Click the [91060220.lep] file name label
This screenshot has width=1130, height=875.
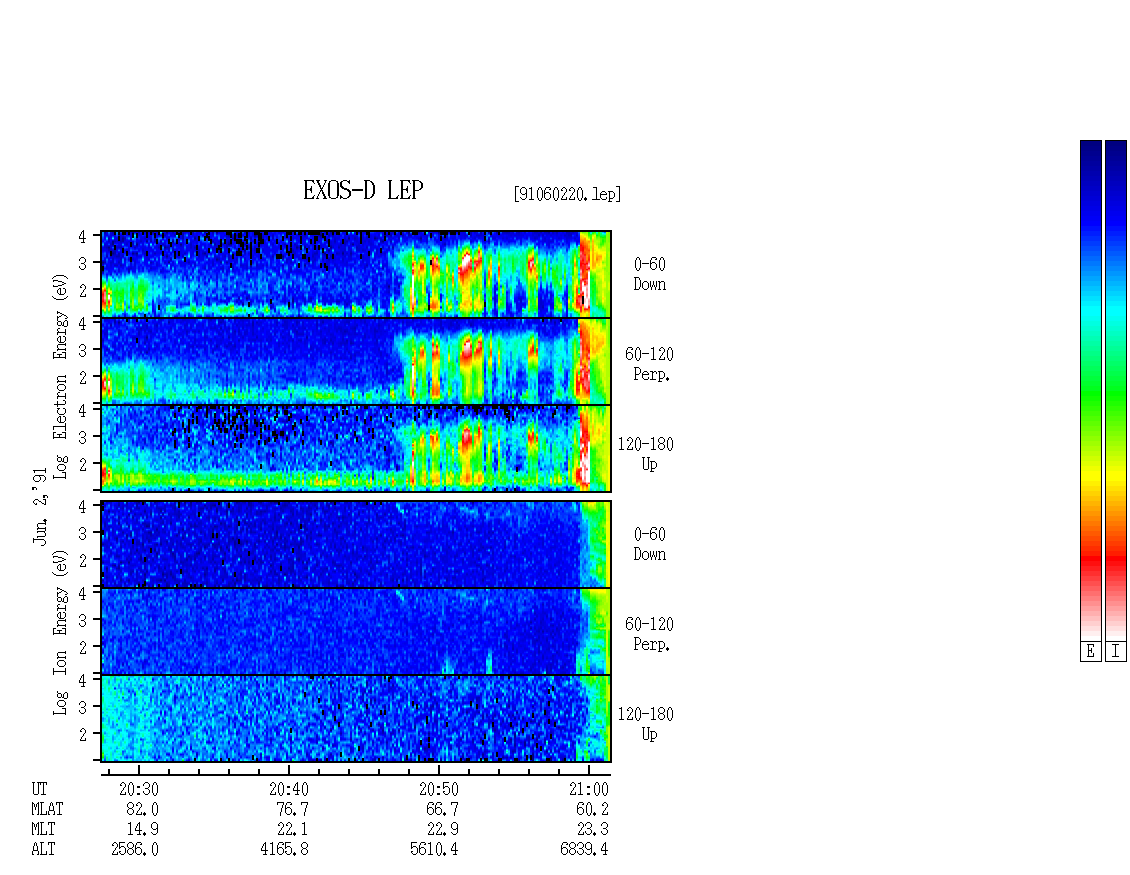coord(567,194)
